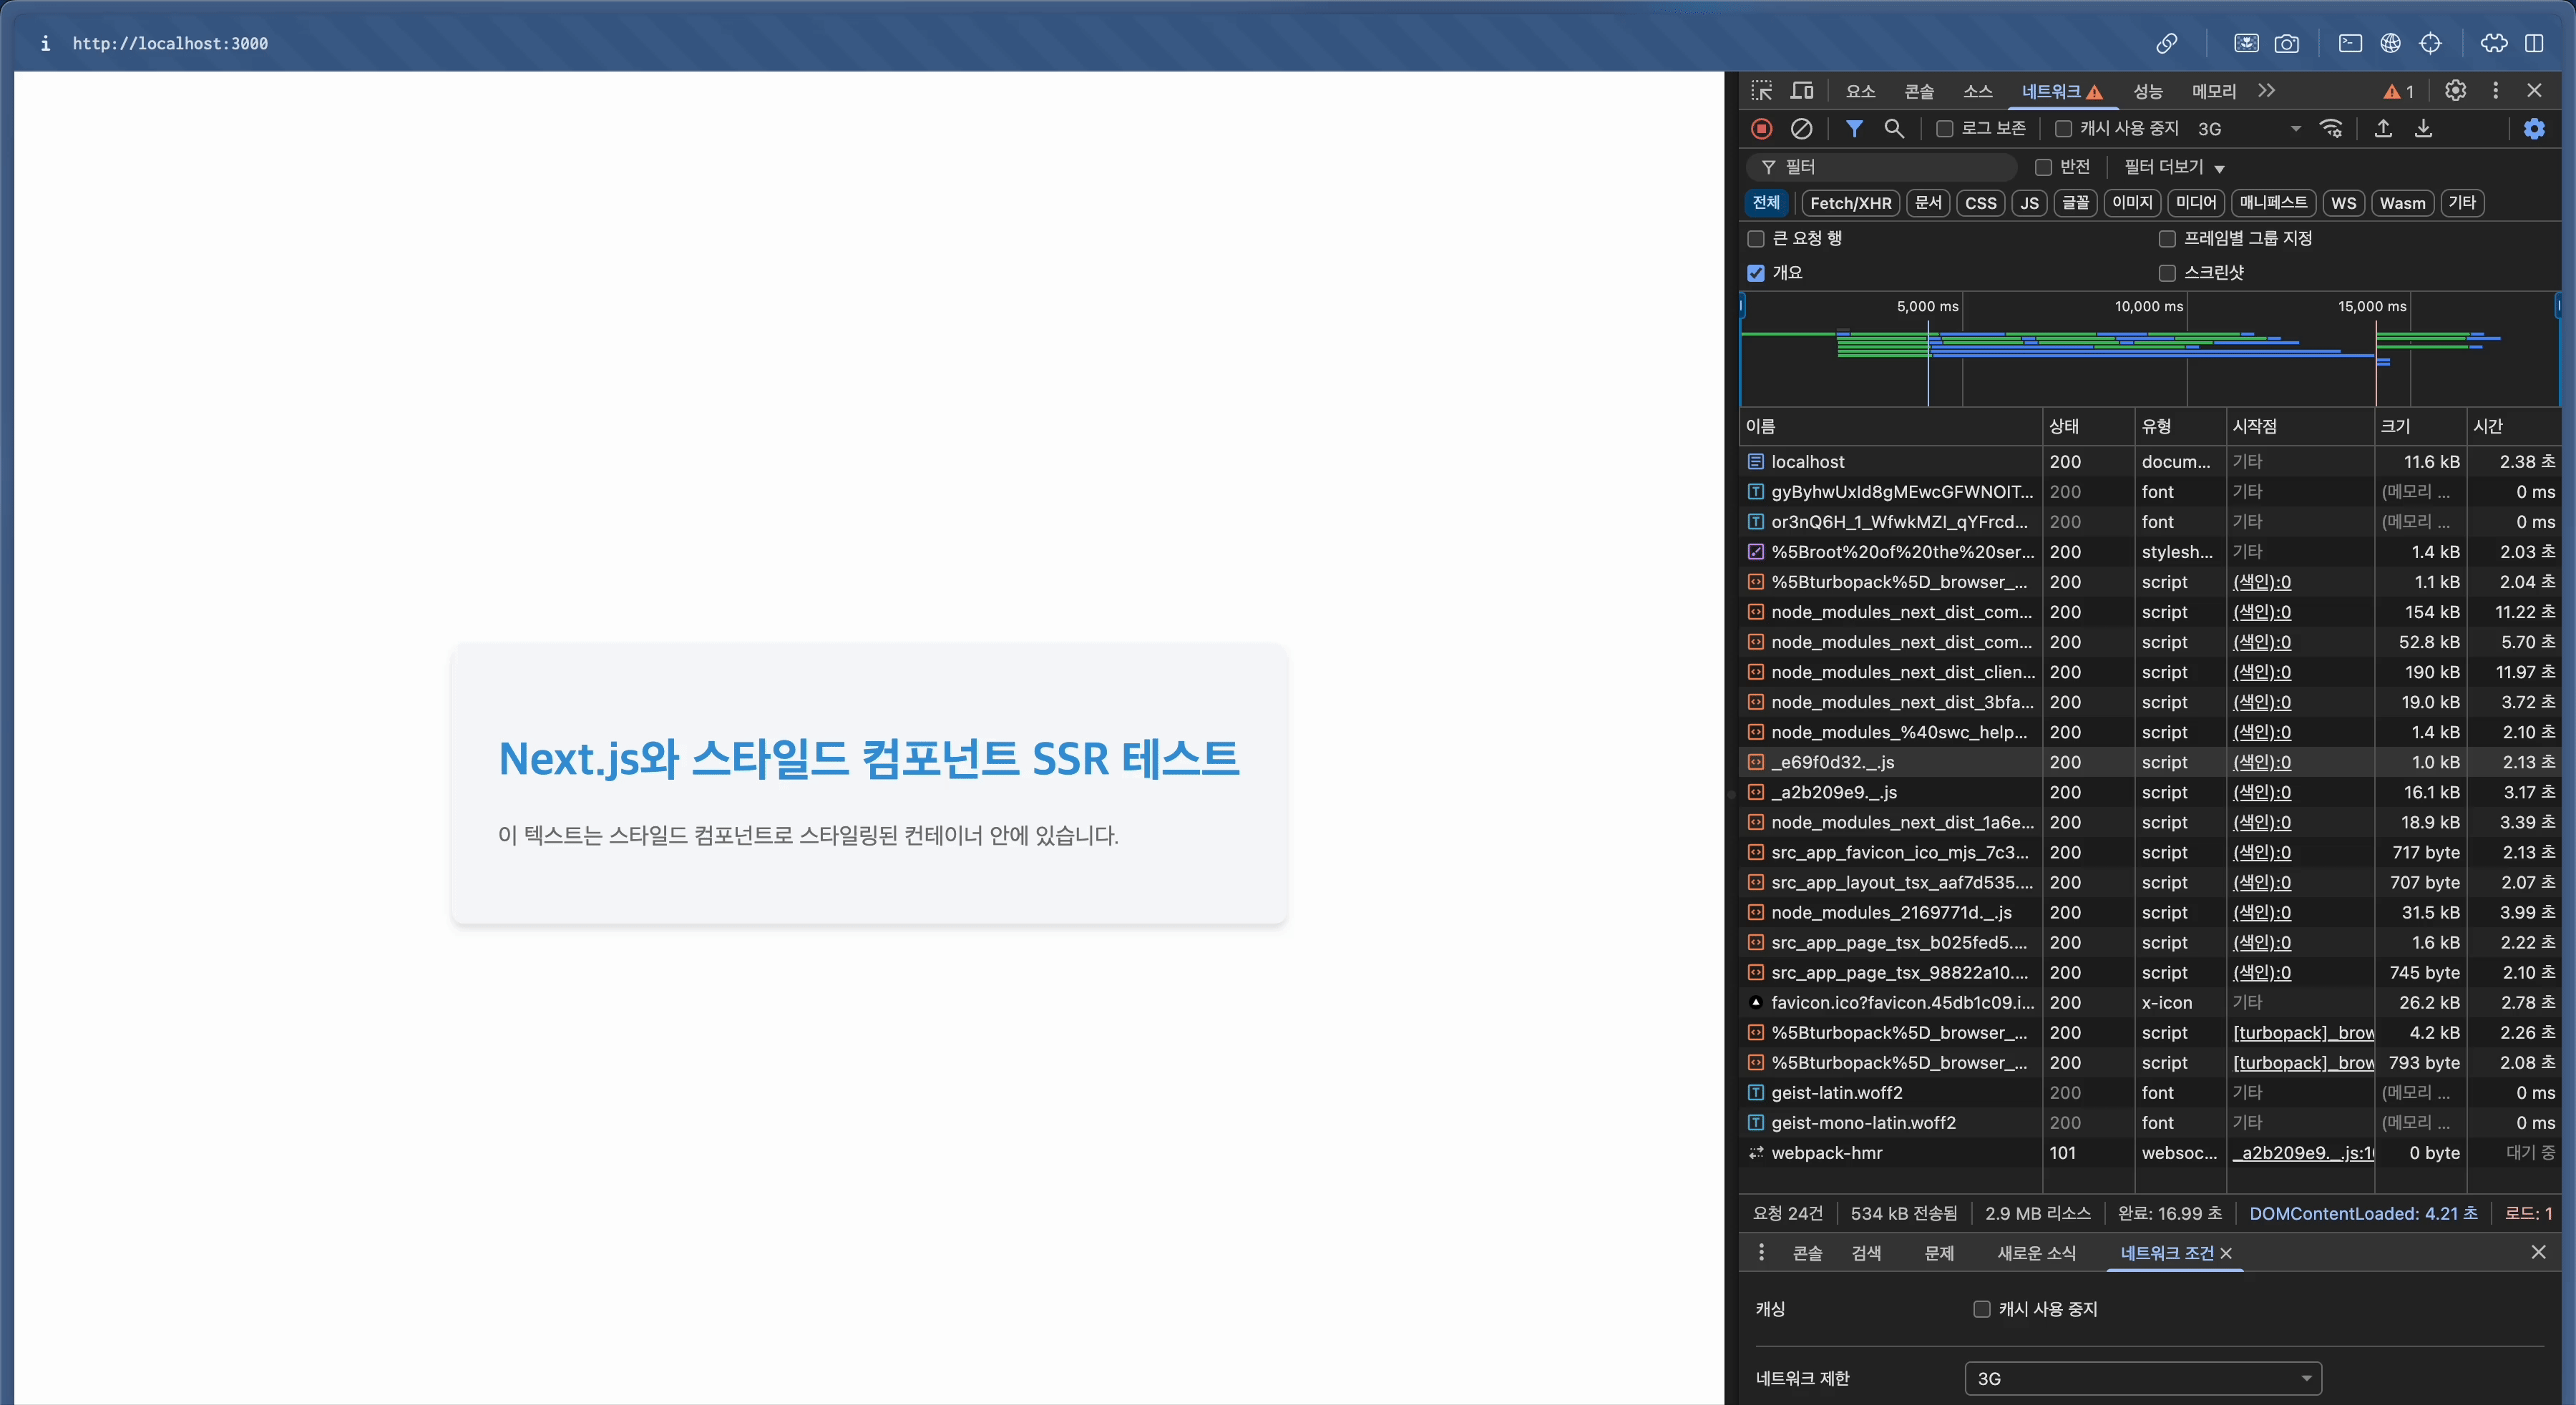
Task: Filter requests by WS
Action: click(2343, 203)
